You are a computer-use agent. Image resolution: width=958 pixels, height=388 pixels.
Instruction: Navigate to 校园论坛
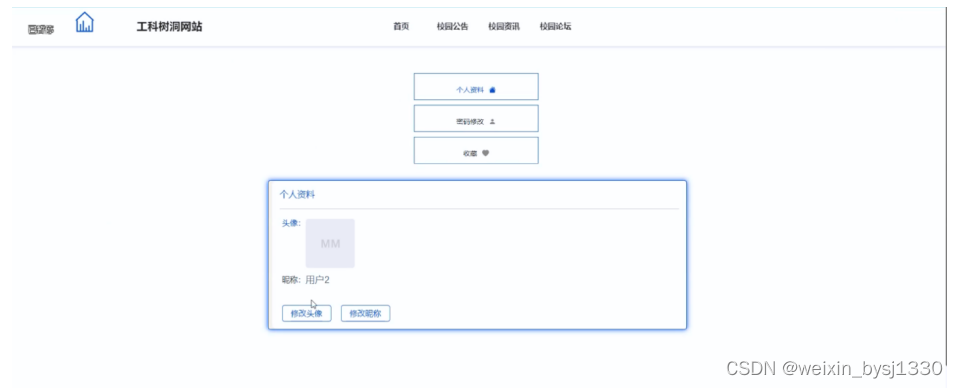click(555, 26)
